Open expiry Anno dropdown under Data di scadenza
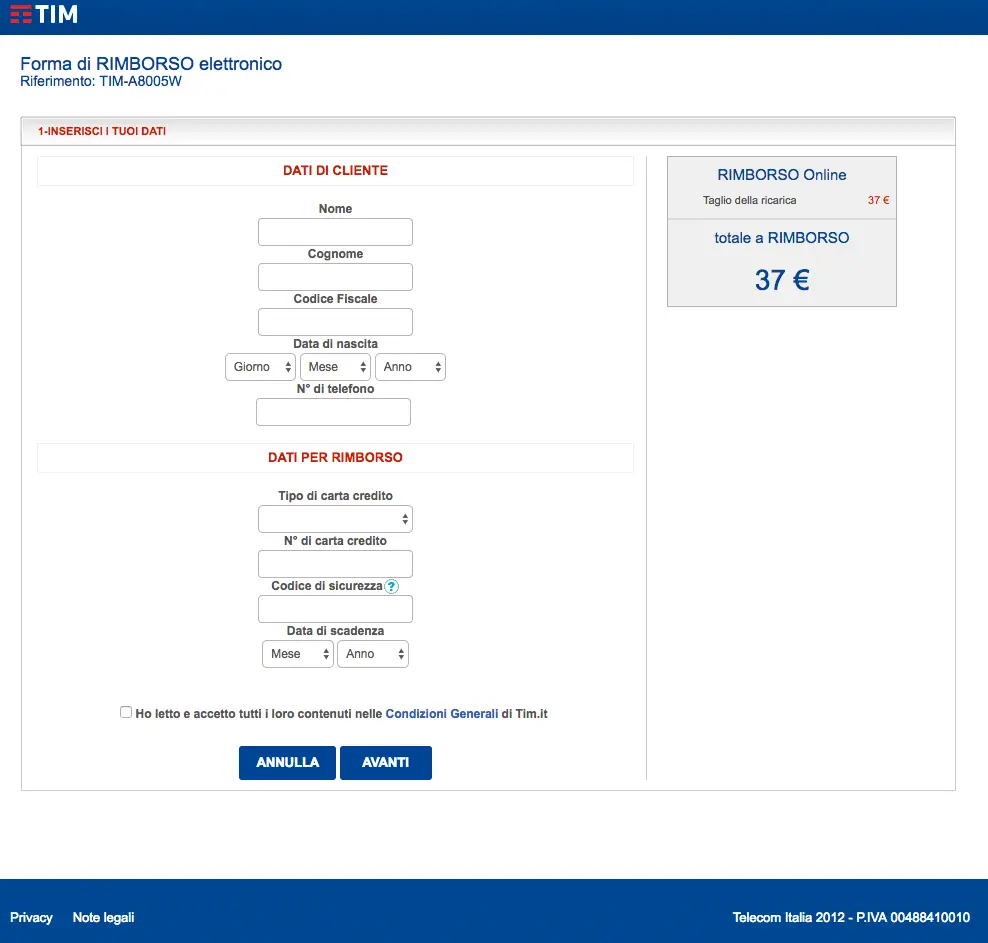The image size is (988, 943). (372, 654)
